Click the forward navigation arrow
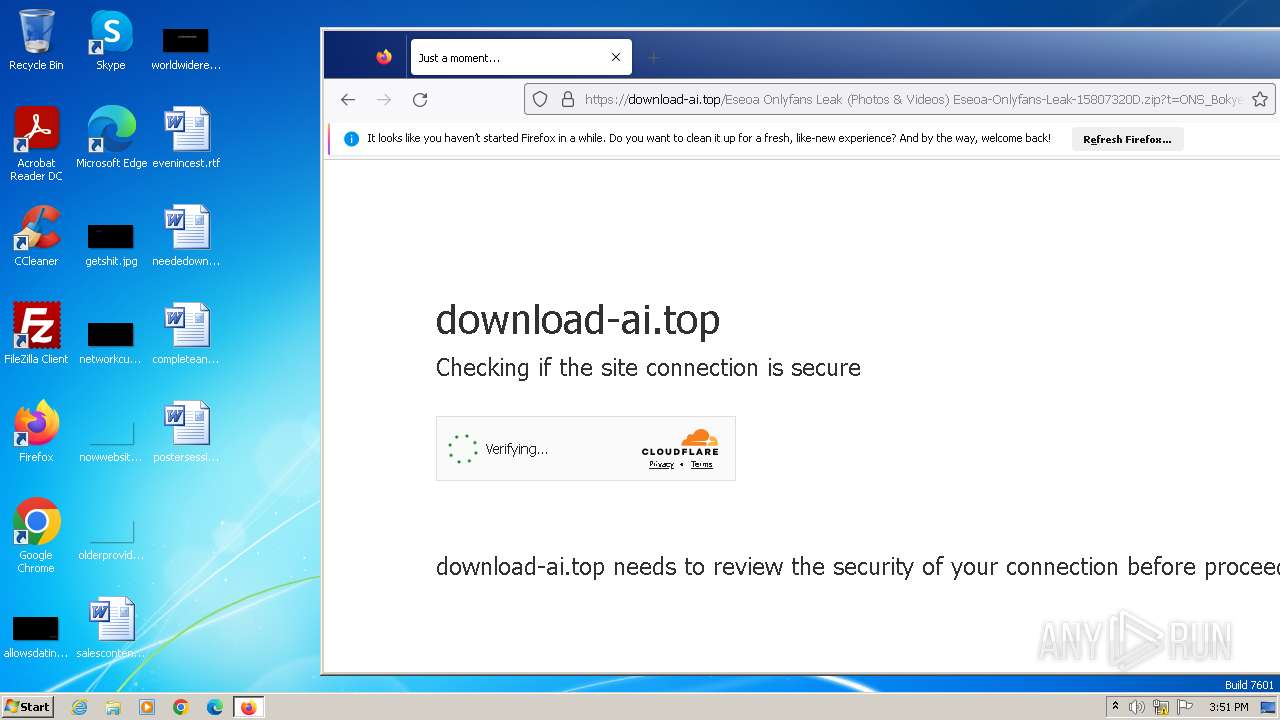 (x=384, y=99)
